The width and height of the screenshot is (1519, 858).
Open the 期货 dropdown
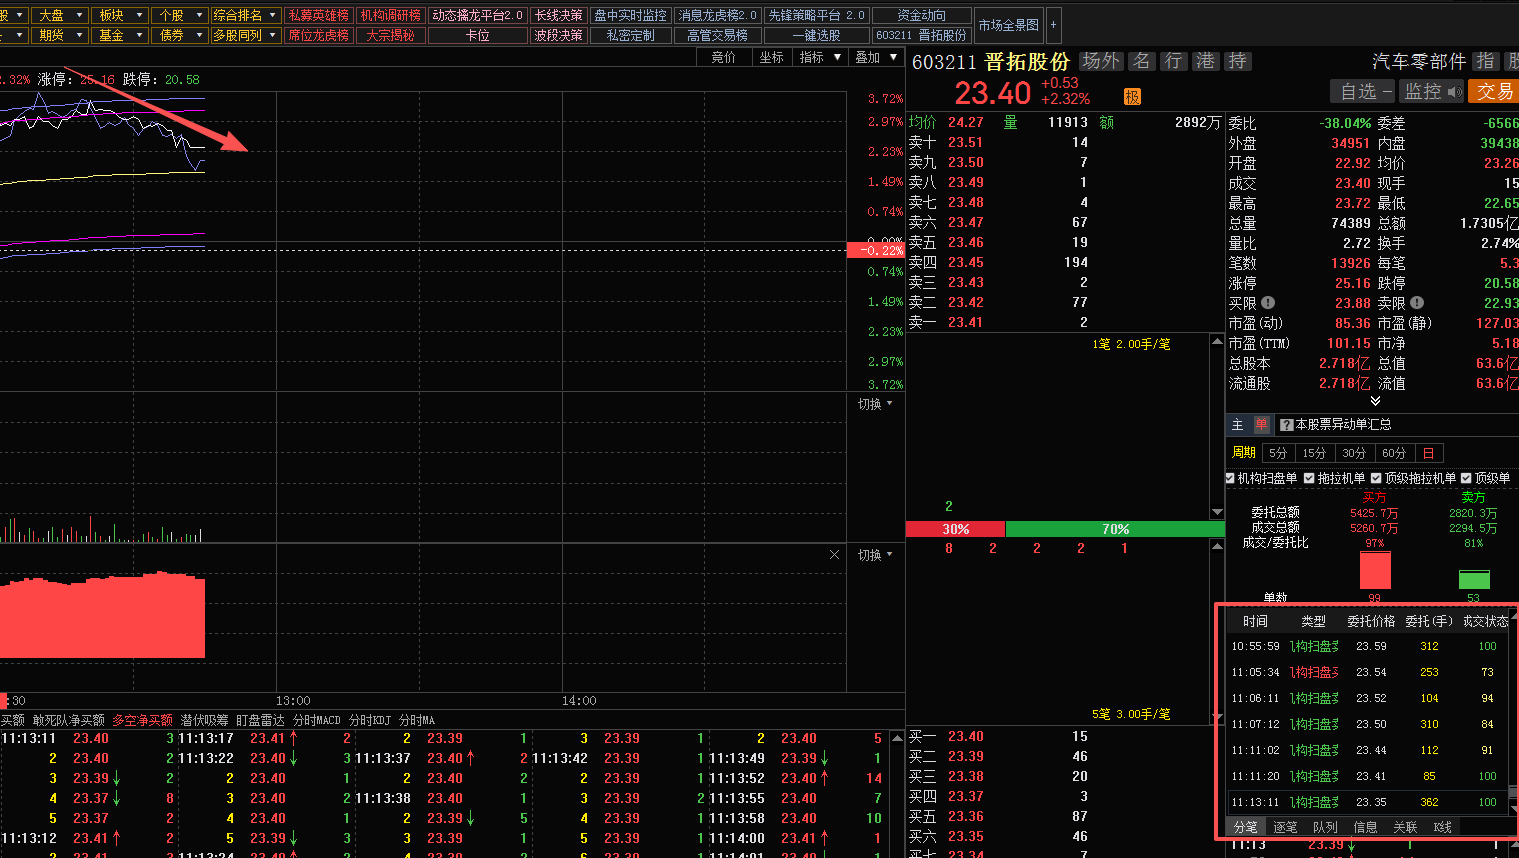point(59,35)
